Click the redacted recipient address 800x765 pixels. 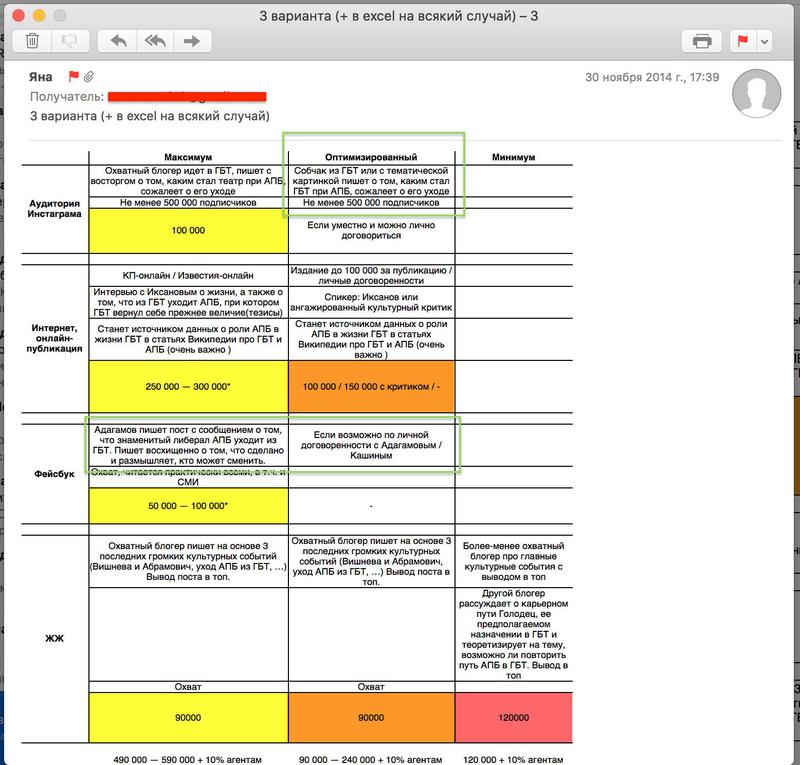tap(187, 96)
